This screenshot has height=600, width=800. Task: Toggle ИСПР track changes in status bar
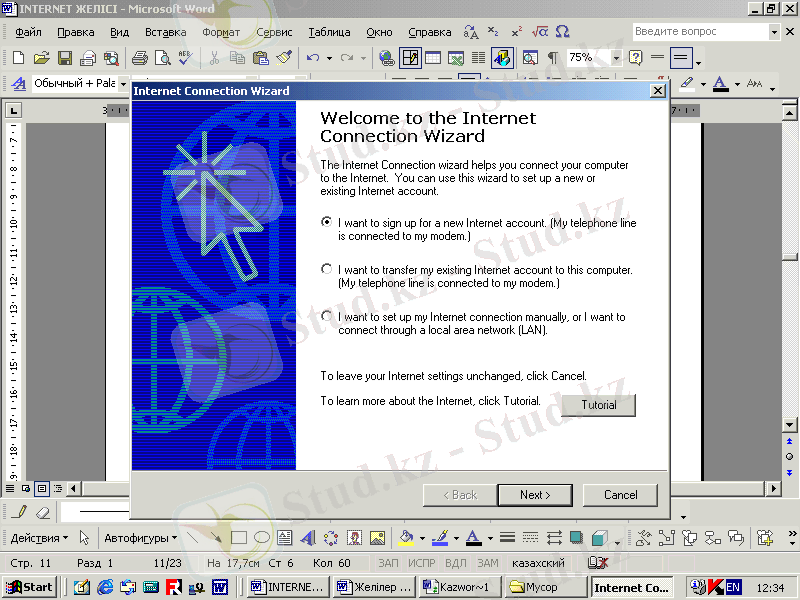coord(421,563)
